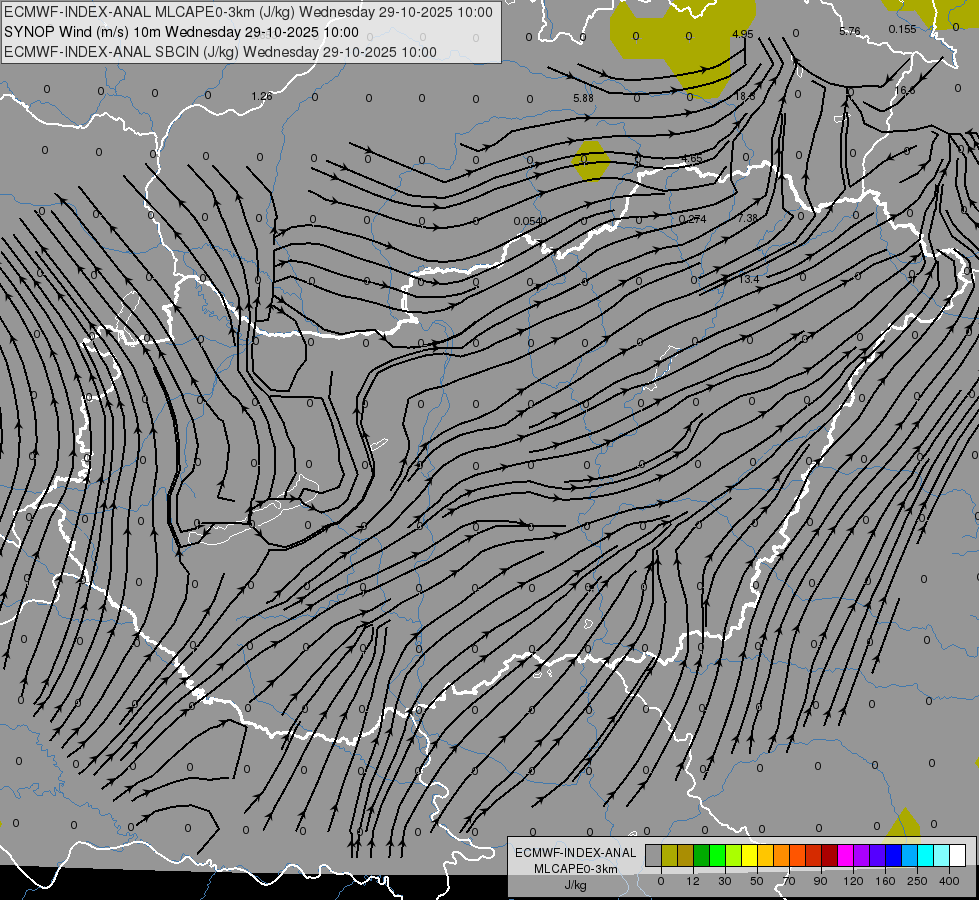Pick the dark red legend swatch

click(x=830, y=855)
